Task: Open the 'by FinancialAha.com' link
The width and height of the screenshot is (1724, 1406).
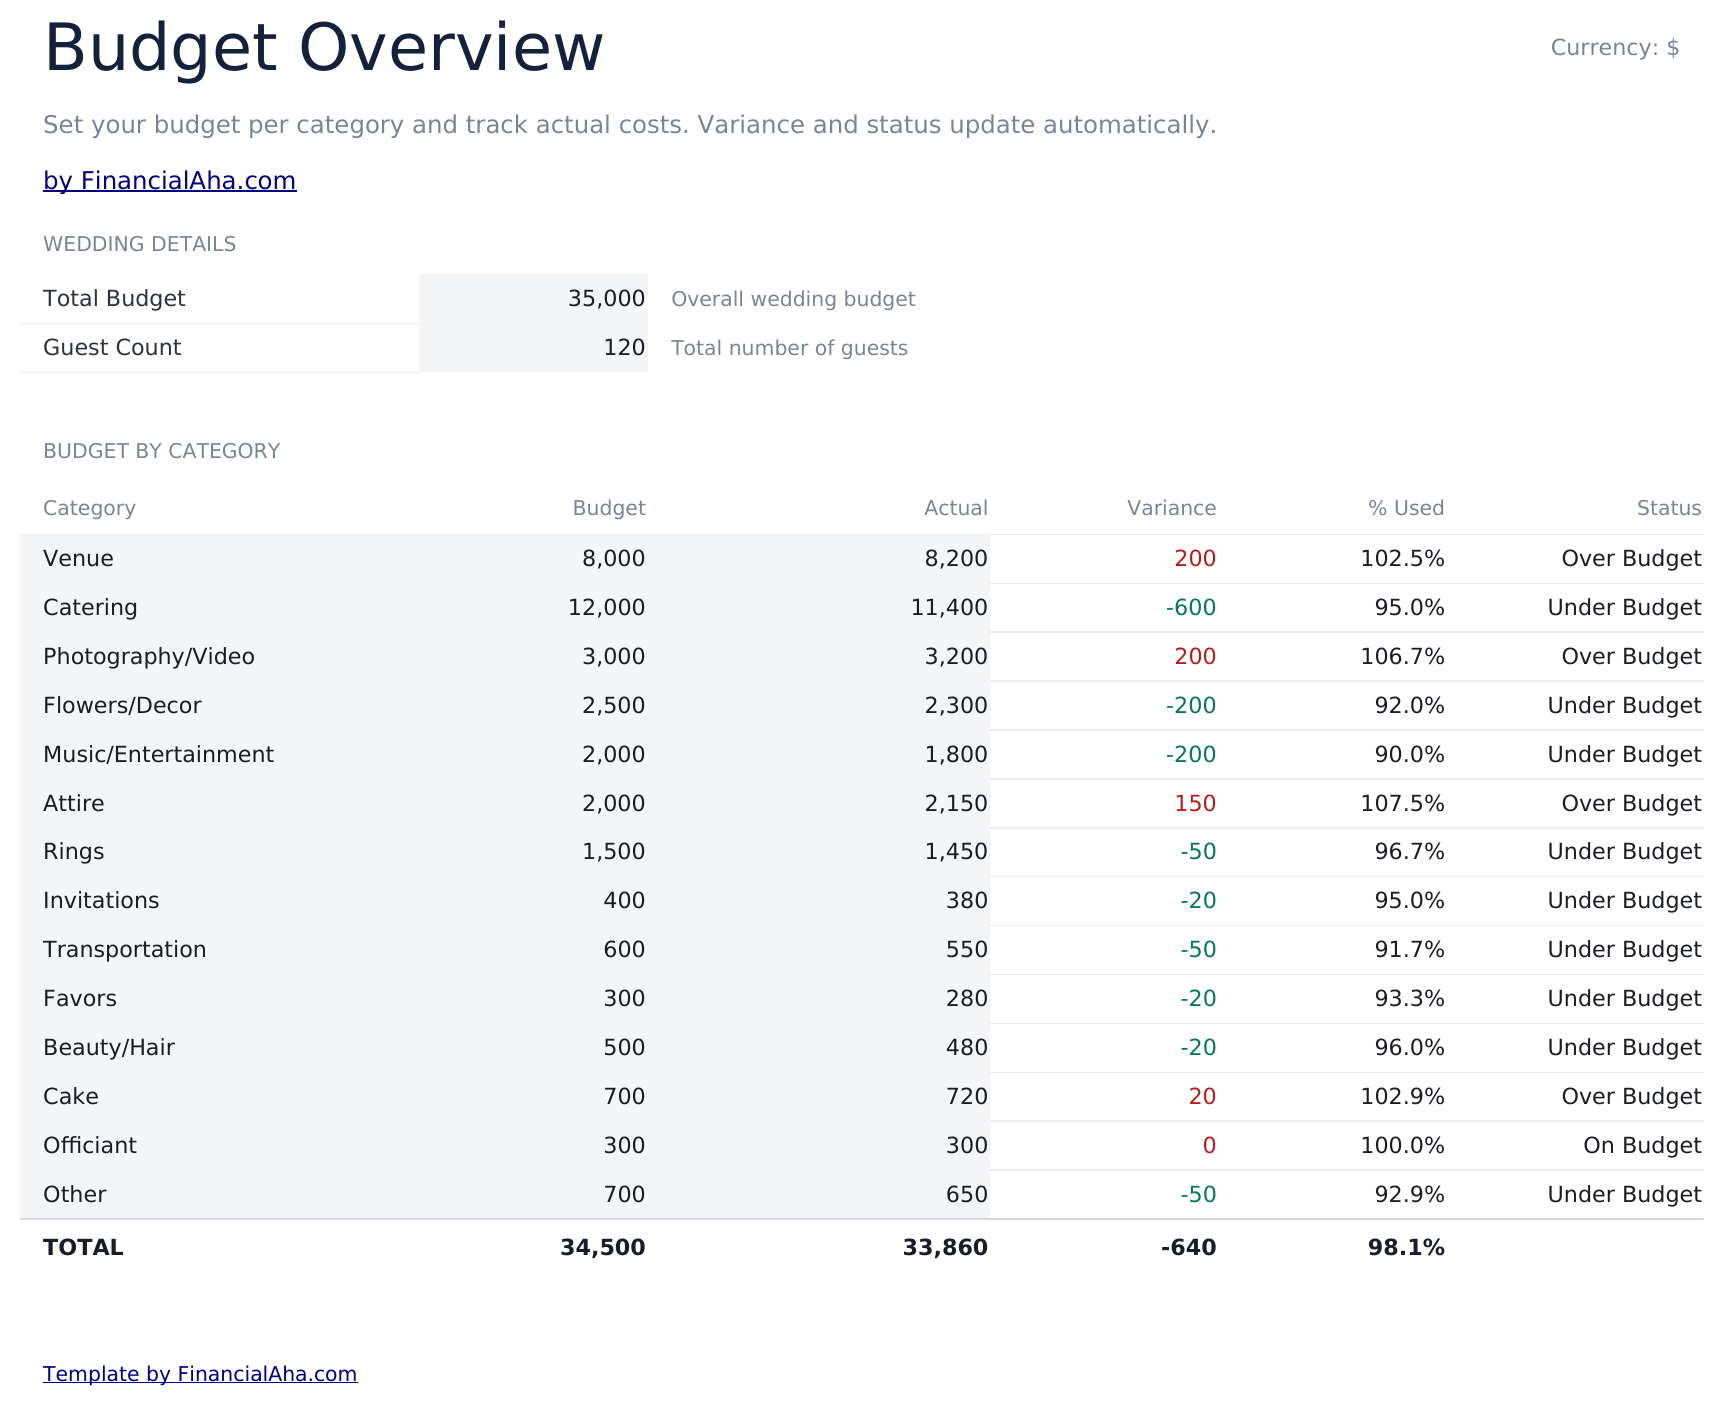Action: (x=170, y=181)
